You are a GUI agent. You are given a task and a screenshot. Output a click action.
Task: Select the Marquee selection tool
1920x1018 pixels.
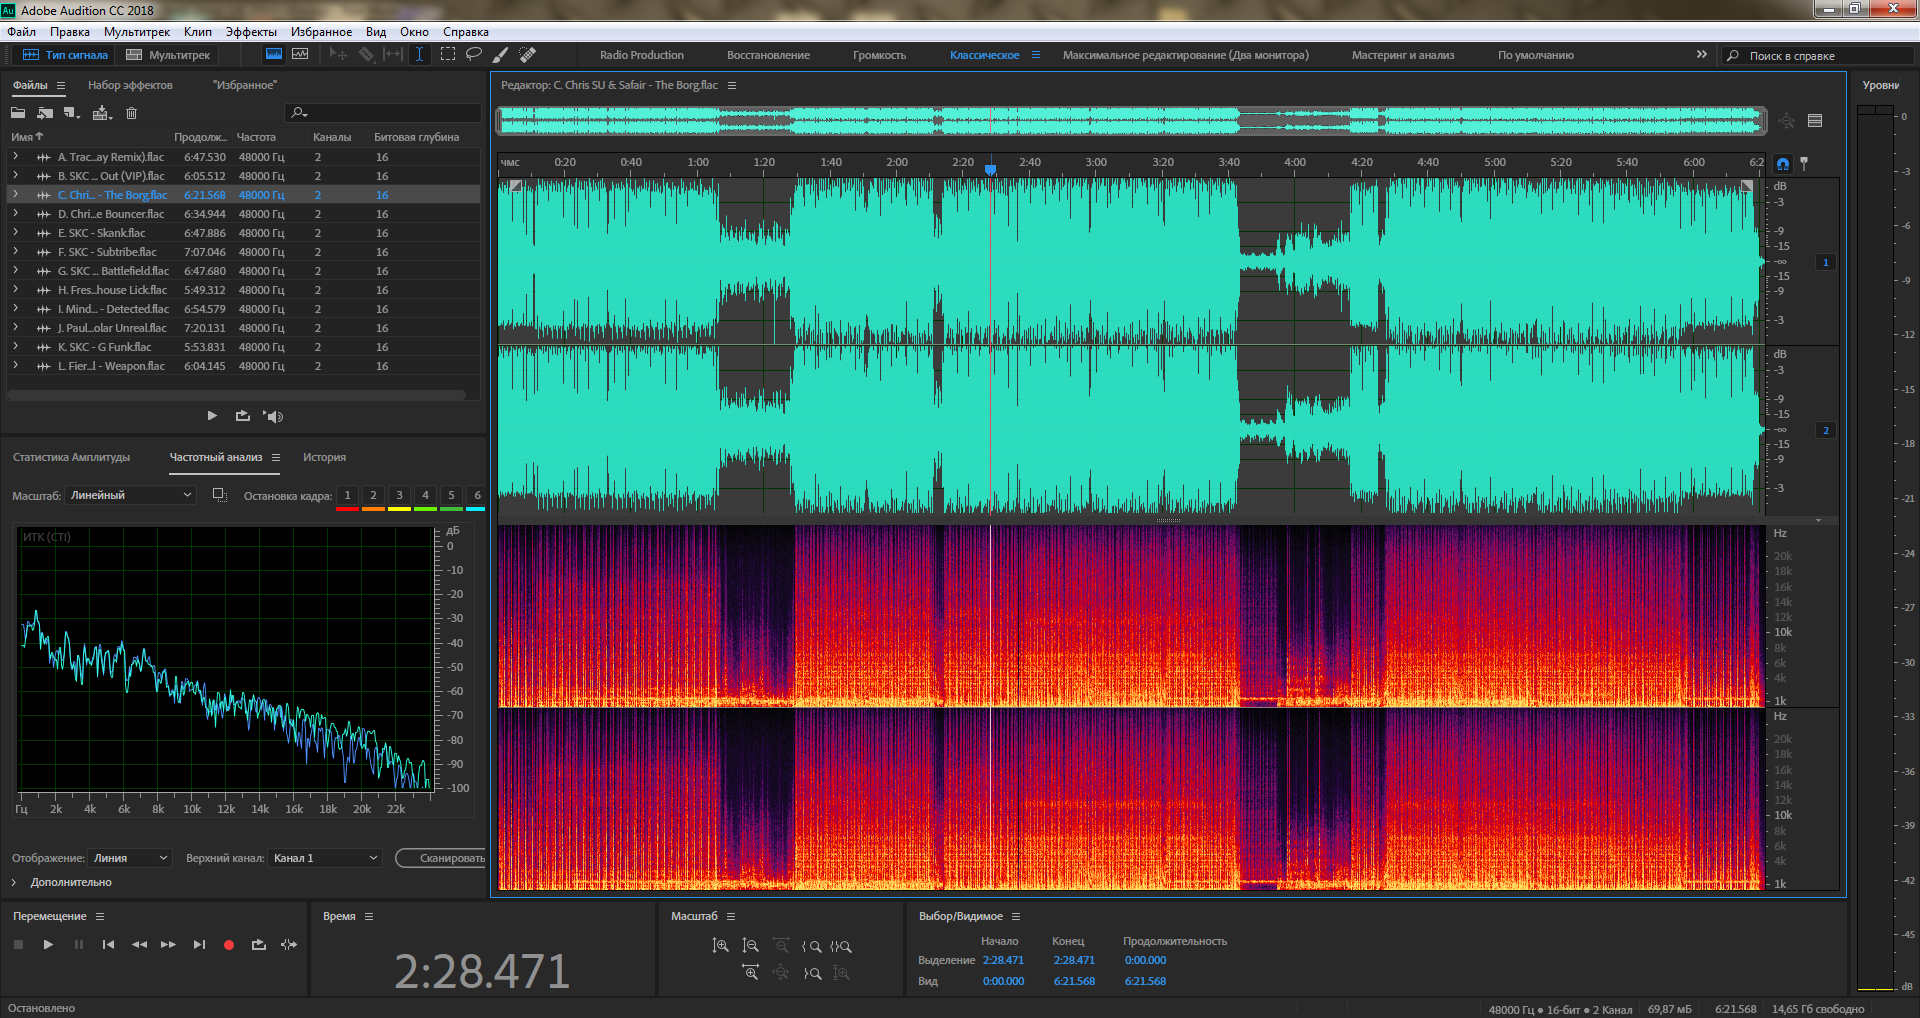tap(447, 54)
